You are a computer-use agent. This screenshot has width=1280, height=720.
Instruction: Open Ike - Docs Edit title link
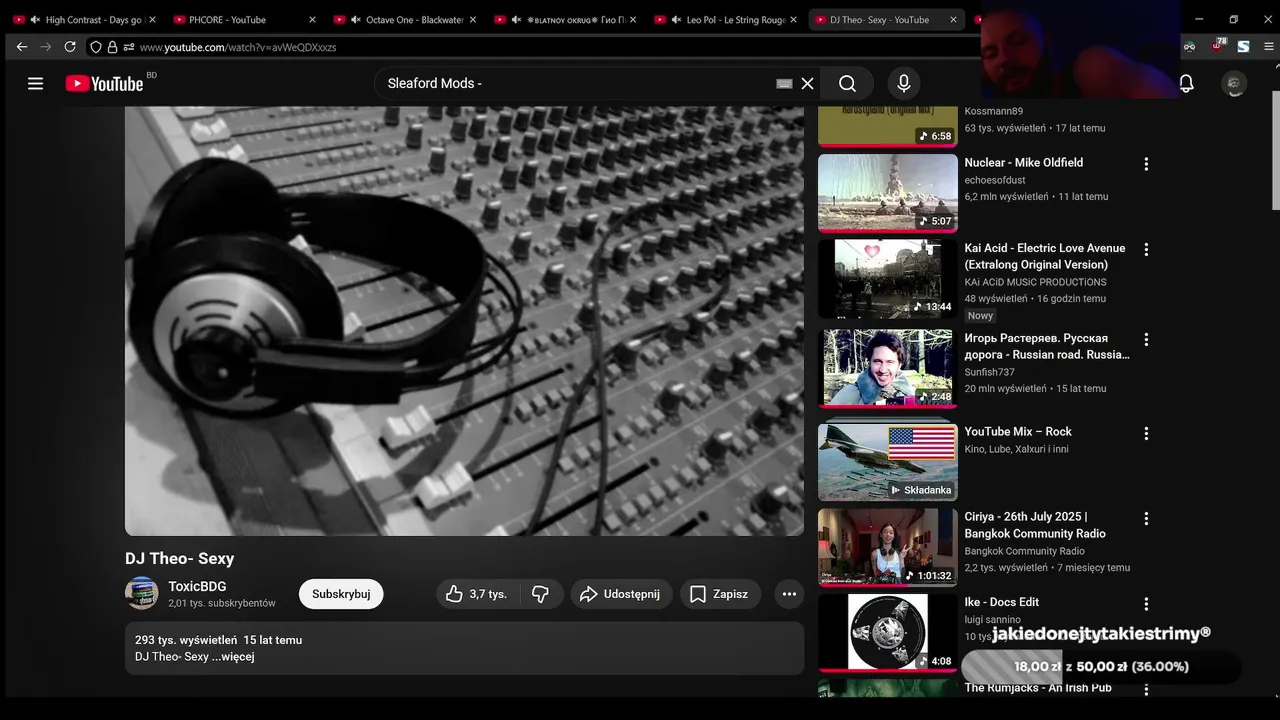pos(1001,602)
